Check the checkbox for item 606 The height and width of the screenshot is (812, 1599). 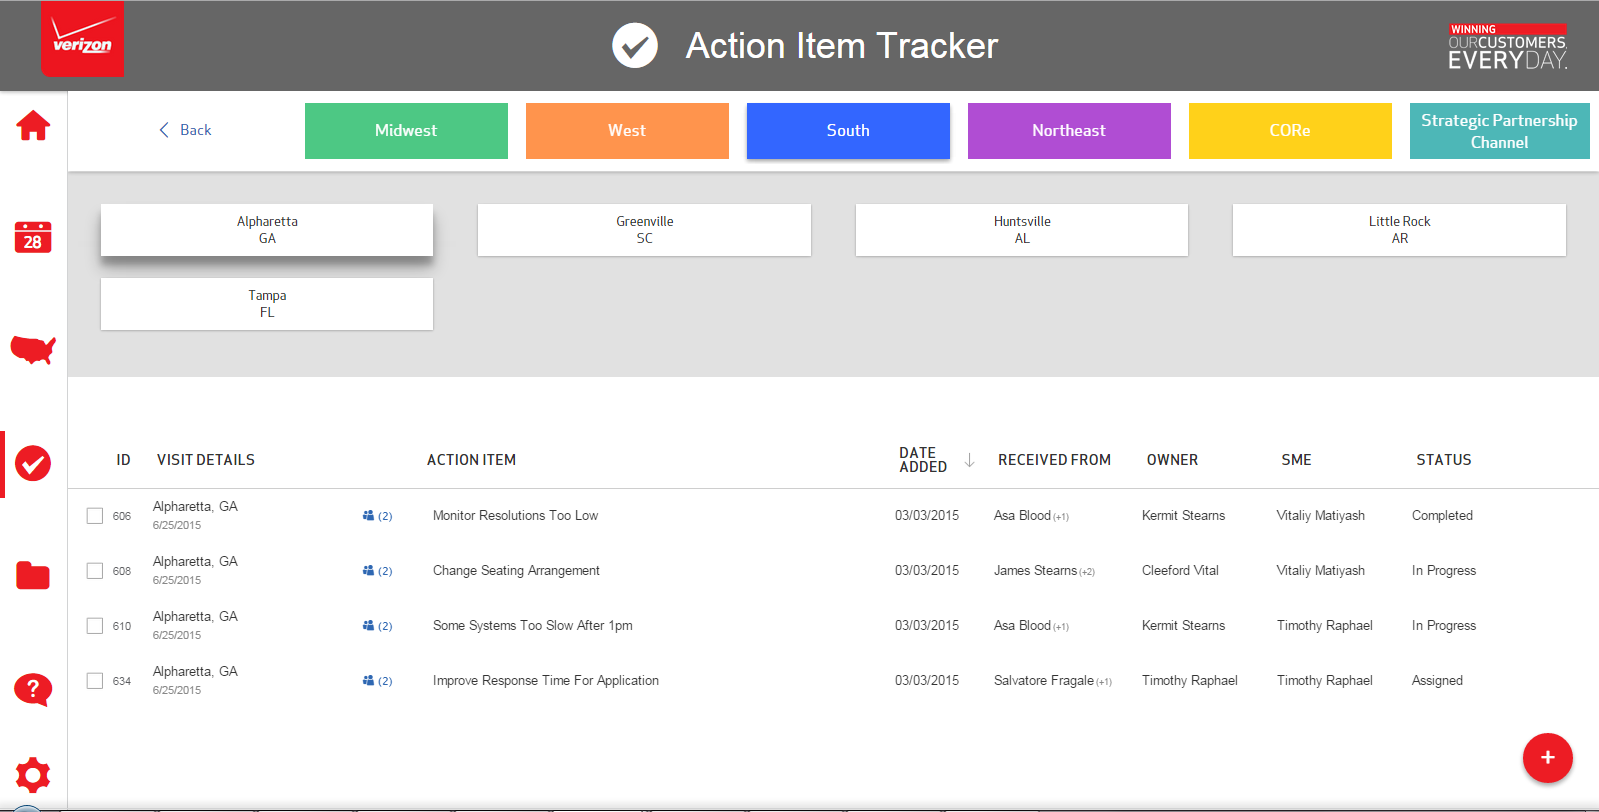coord(95,516)
